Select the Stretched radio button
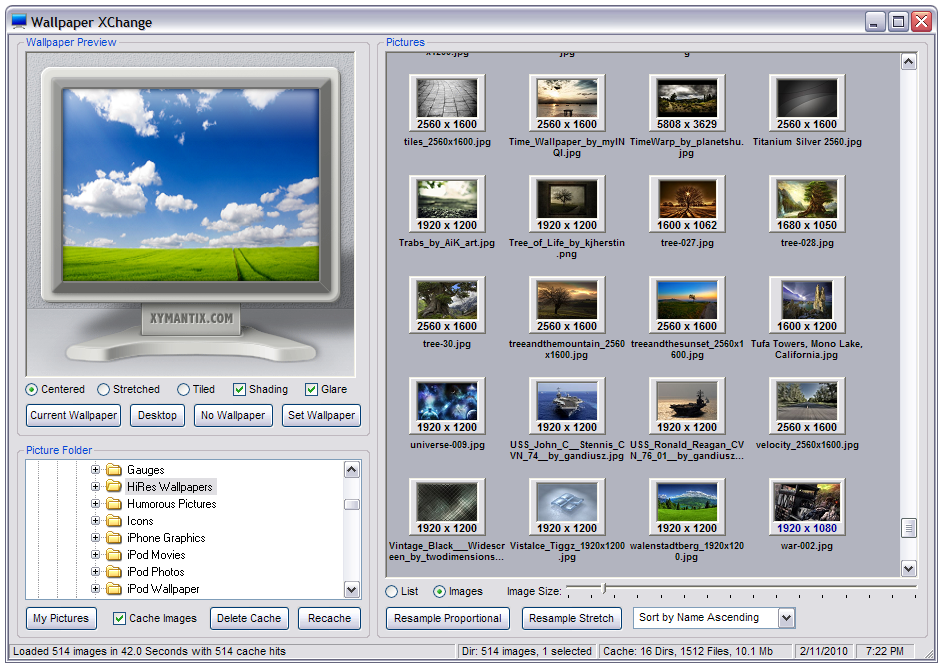Screen dimensions: 943x668 tap(104, 390)
